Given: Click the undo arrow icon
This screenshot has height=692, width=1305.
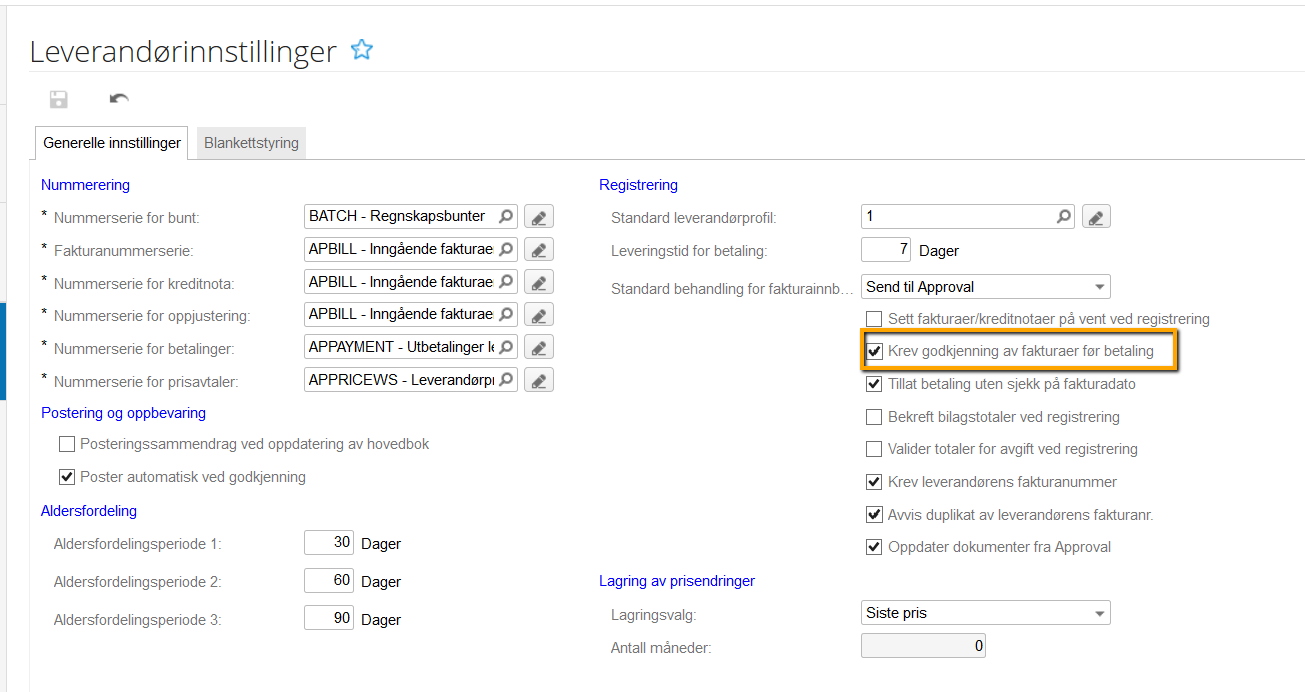Looking at the screenshot, I should point(119,99).
